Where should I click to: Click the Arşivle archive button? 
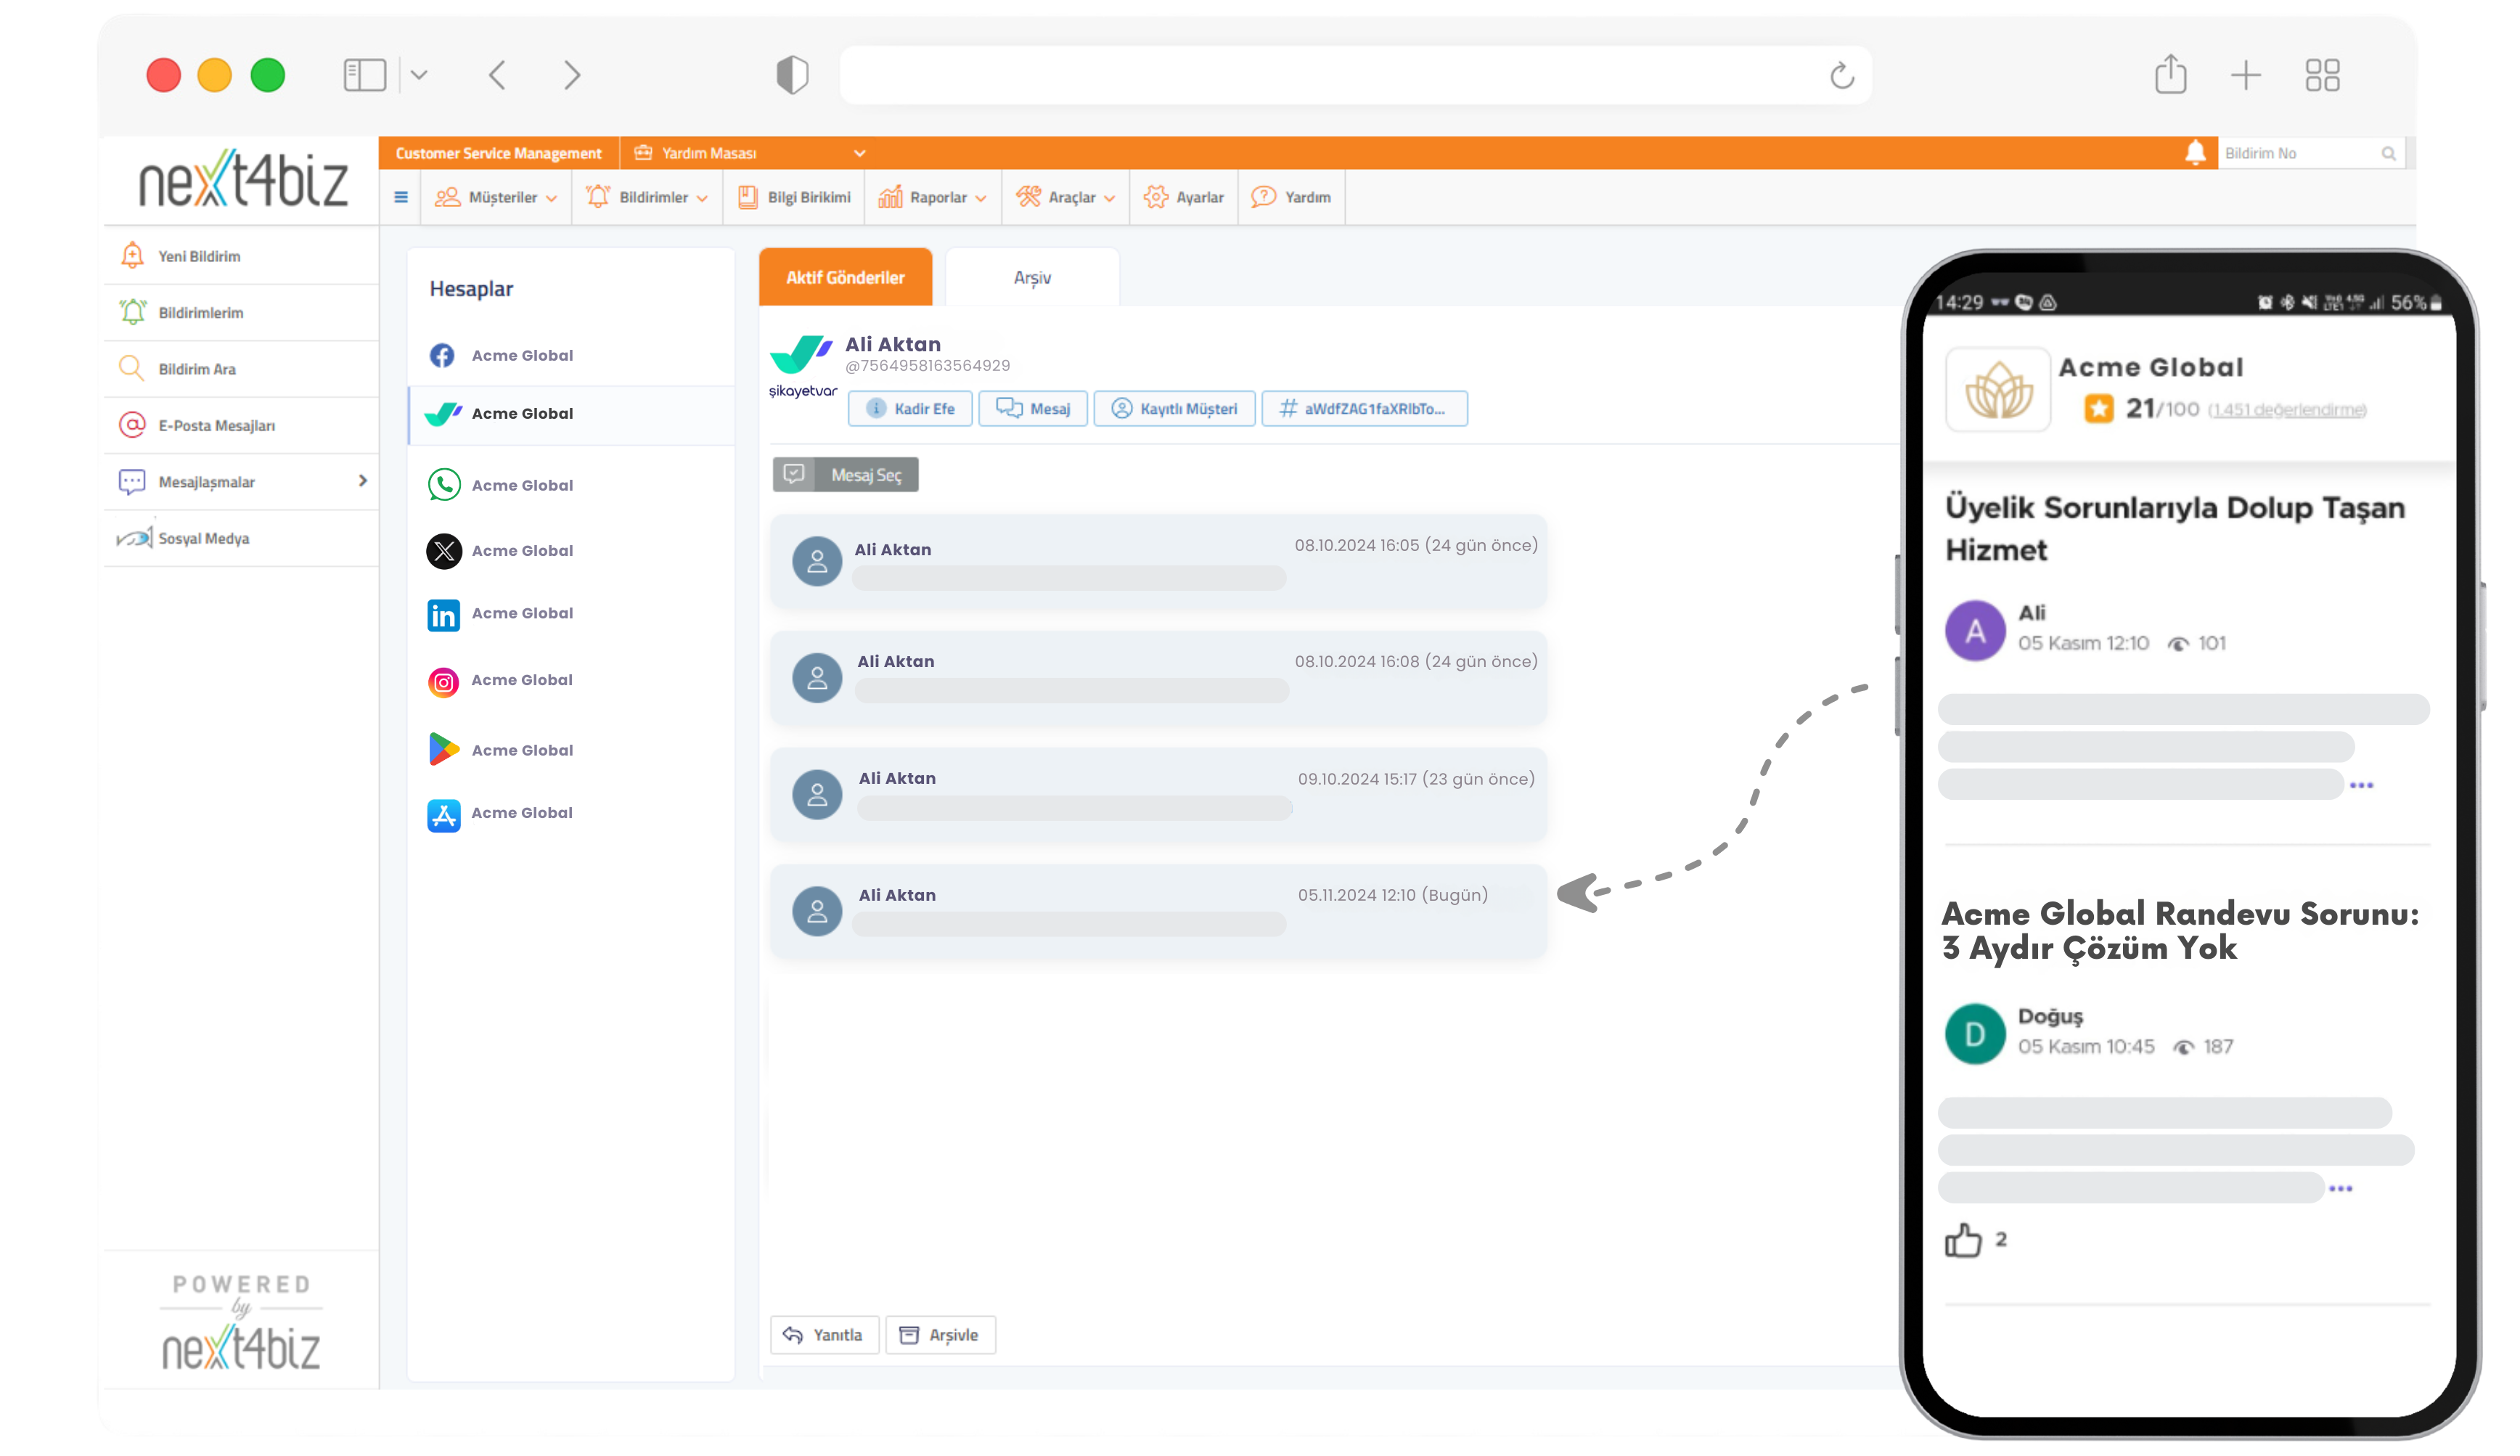940,1335
